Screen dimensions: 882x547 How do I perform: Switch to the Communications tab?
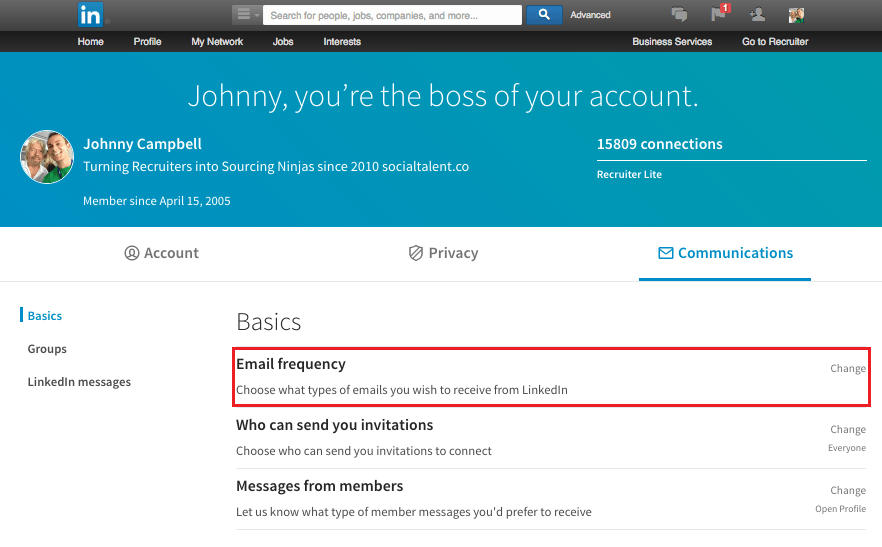[x=725, y=253]
